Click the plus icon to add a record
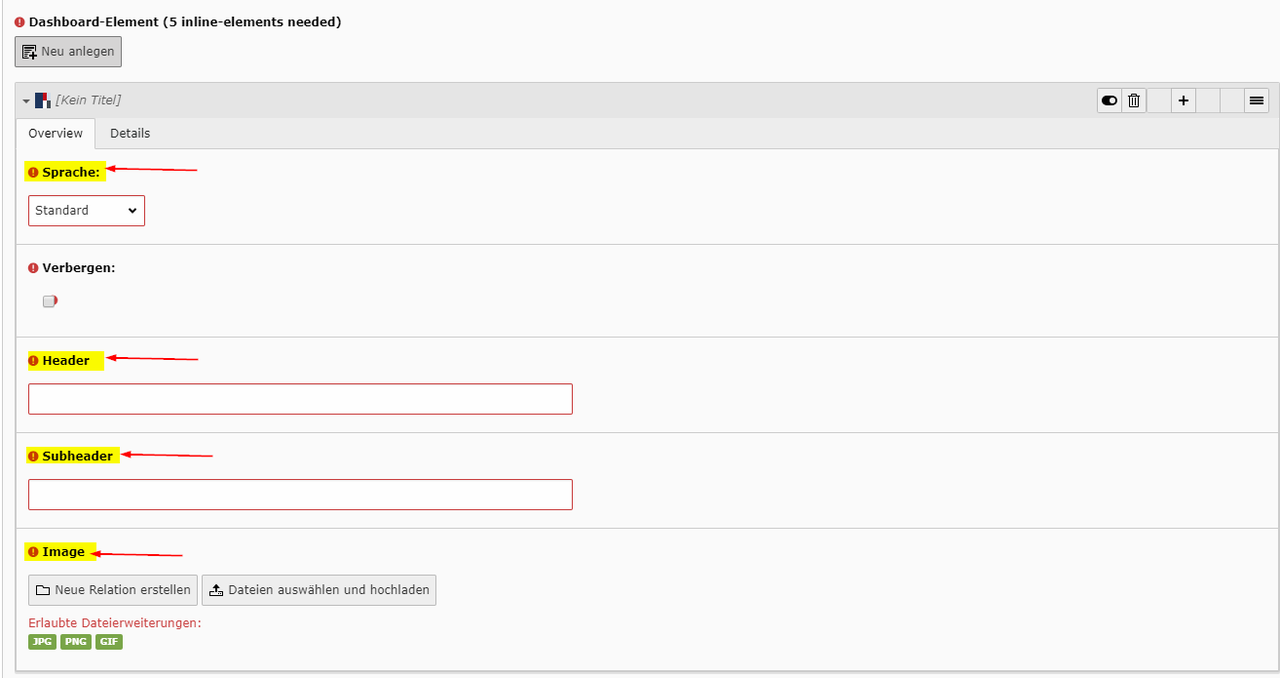This screenshot has height=678, width=1280. (1183, 100)
